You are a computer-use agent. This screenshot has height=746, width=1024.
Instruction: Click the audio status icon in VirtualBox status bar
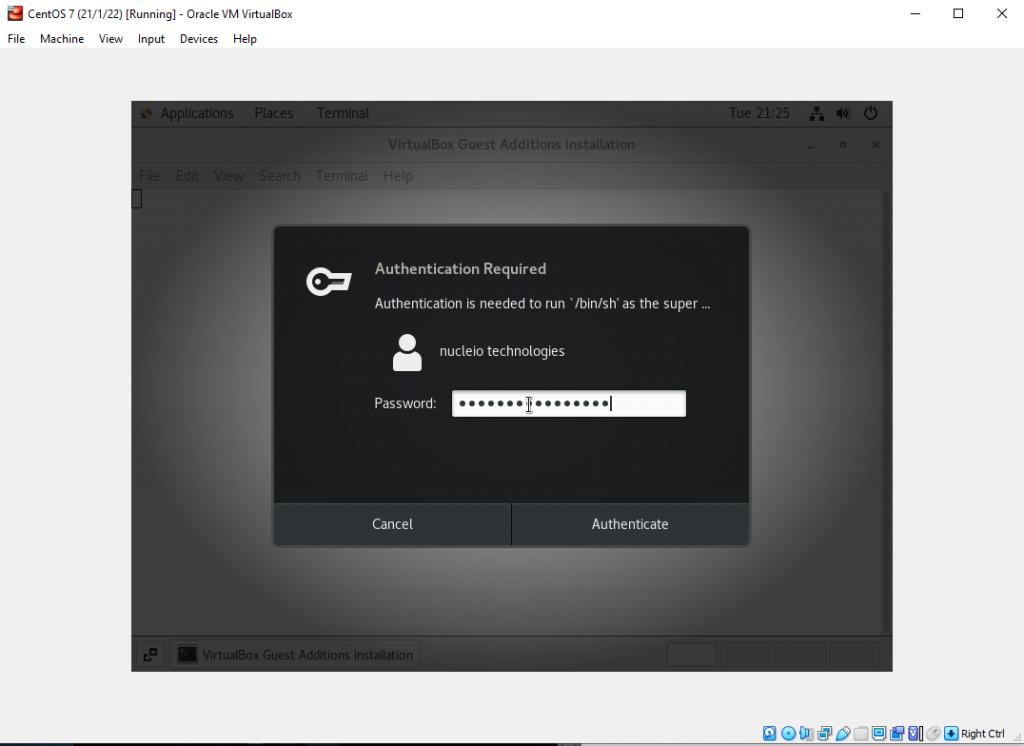tap(807, 734)
